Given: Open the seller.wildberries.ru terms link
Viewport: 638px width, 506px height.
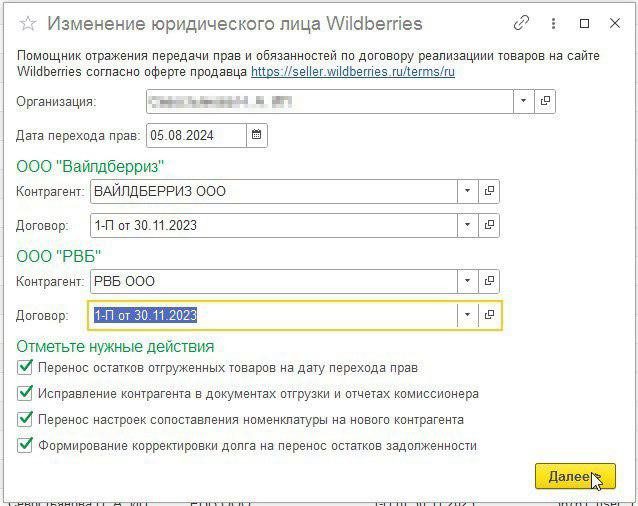Looking at the screenshot, I should (x=353, y=73).
